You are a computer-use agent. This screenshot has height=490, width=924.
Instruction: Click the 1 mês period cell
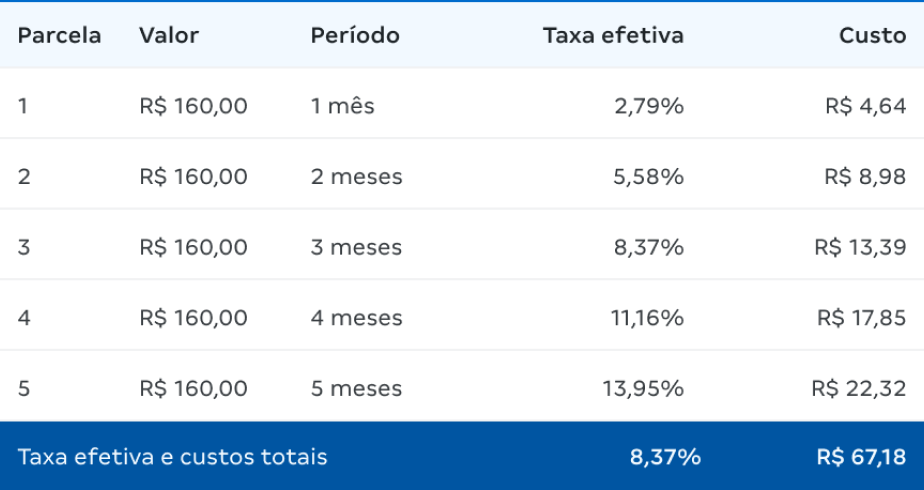343,106
